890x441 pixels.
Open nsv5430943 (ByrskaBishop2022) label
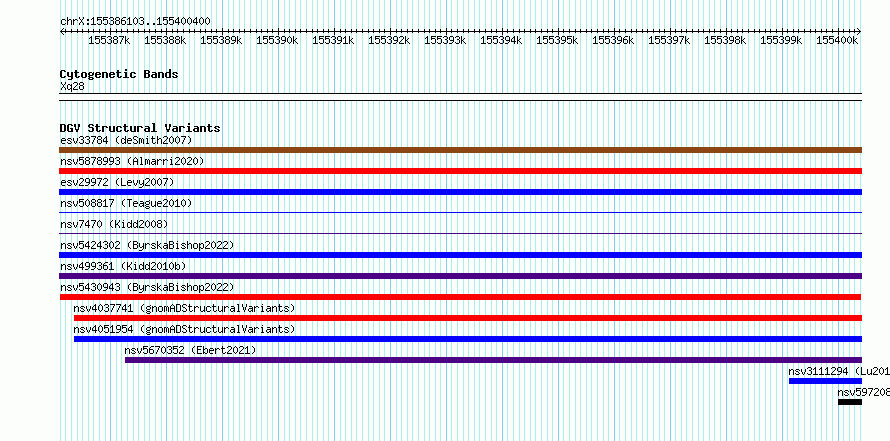click(x=147, y=287)
